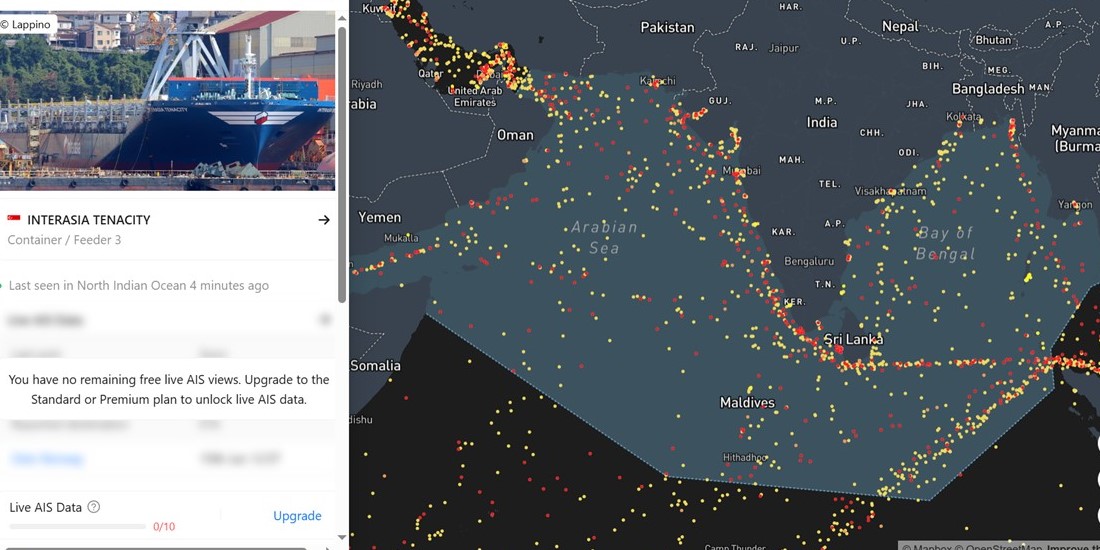Image resolution: width=1100 pixels, height=550 pixels.
Task: Open the INTERASIA TENACITY ship photo
Action: point(167,100)
